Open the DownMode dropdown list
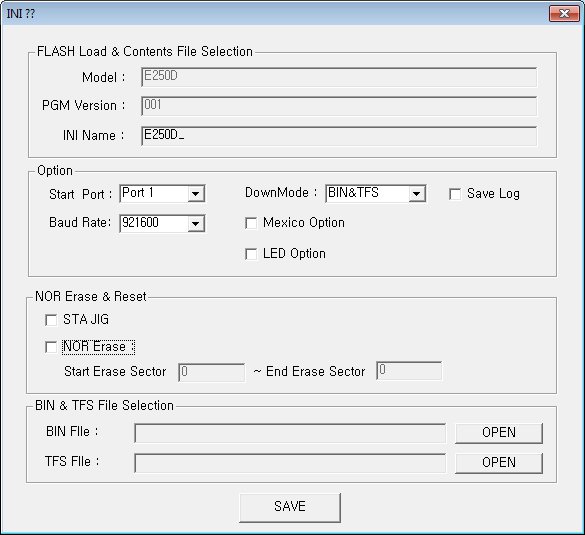The width and height of the screenshot is (585, 535). [x=417, y=194]
